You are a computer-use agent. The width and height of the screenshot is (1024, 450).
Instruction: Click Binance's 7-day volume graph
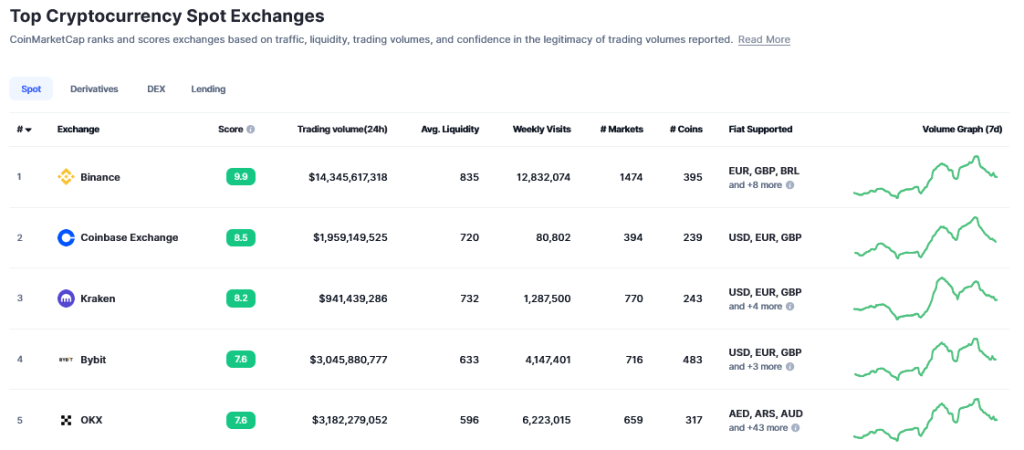click(925, 178)
